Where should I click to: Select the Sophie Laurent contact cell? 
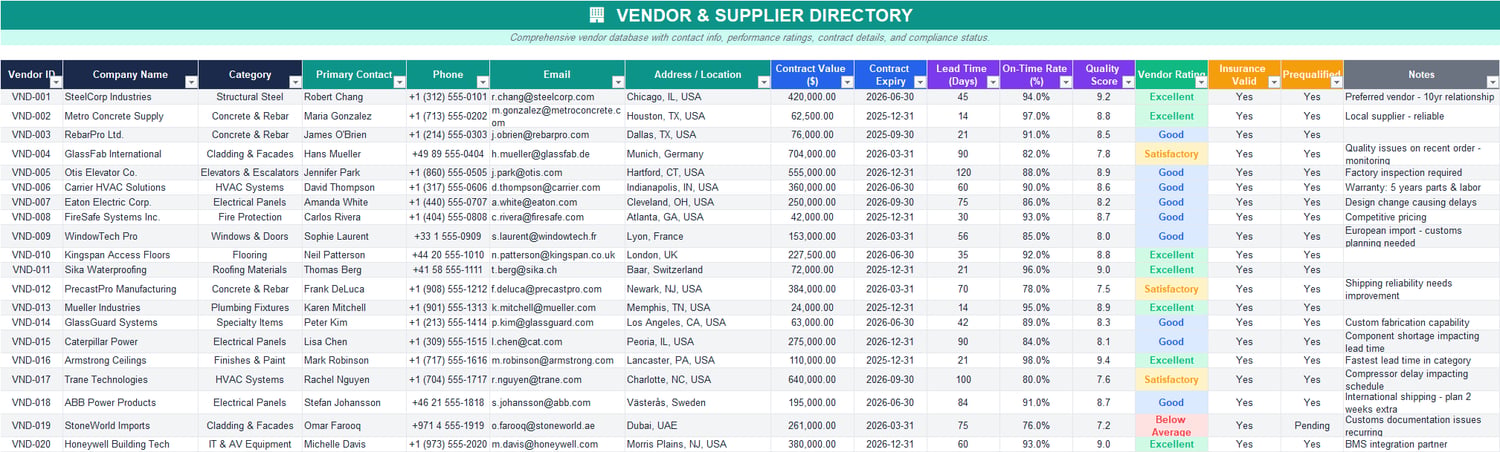pos(355,236)
